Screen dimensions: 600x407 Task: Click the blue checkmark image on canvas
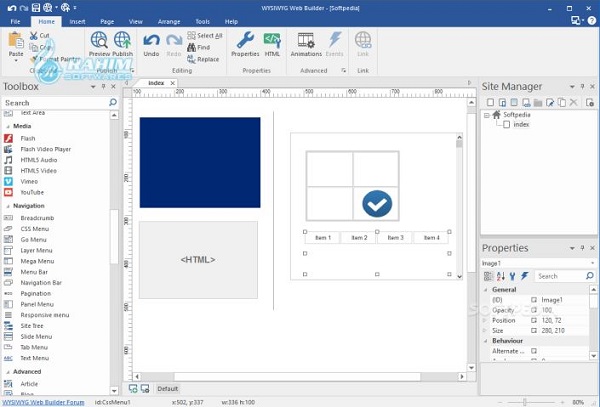[x=377, y=203]
